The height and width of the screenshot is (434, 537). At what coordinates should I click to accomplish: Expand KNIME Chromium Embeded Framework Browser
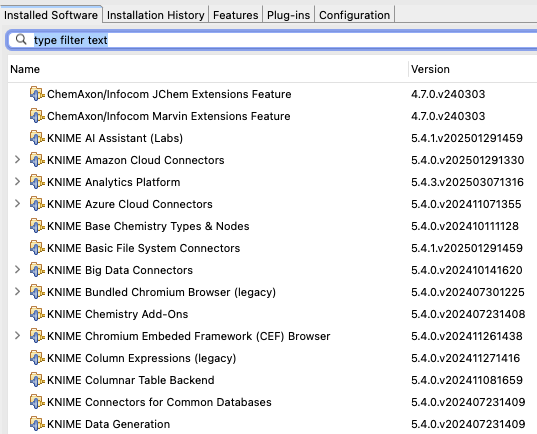pos(17,336)
